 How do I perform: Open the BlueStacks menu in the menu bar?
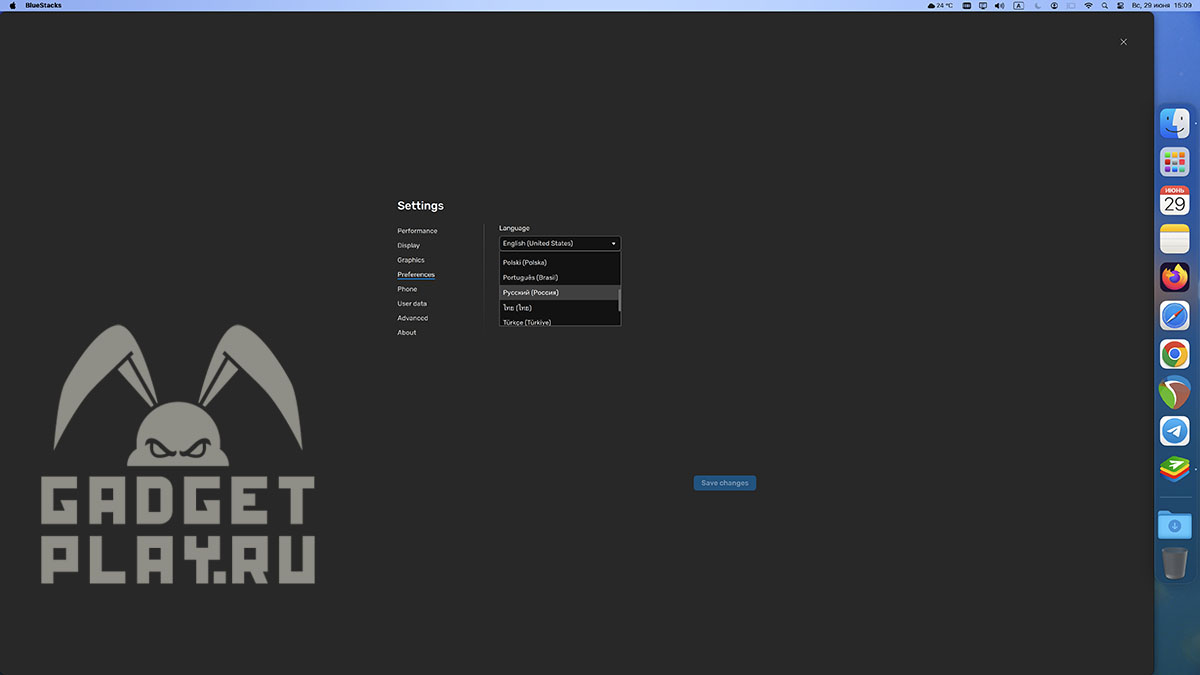tap(43, 5)
